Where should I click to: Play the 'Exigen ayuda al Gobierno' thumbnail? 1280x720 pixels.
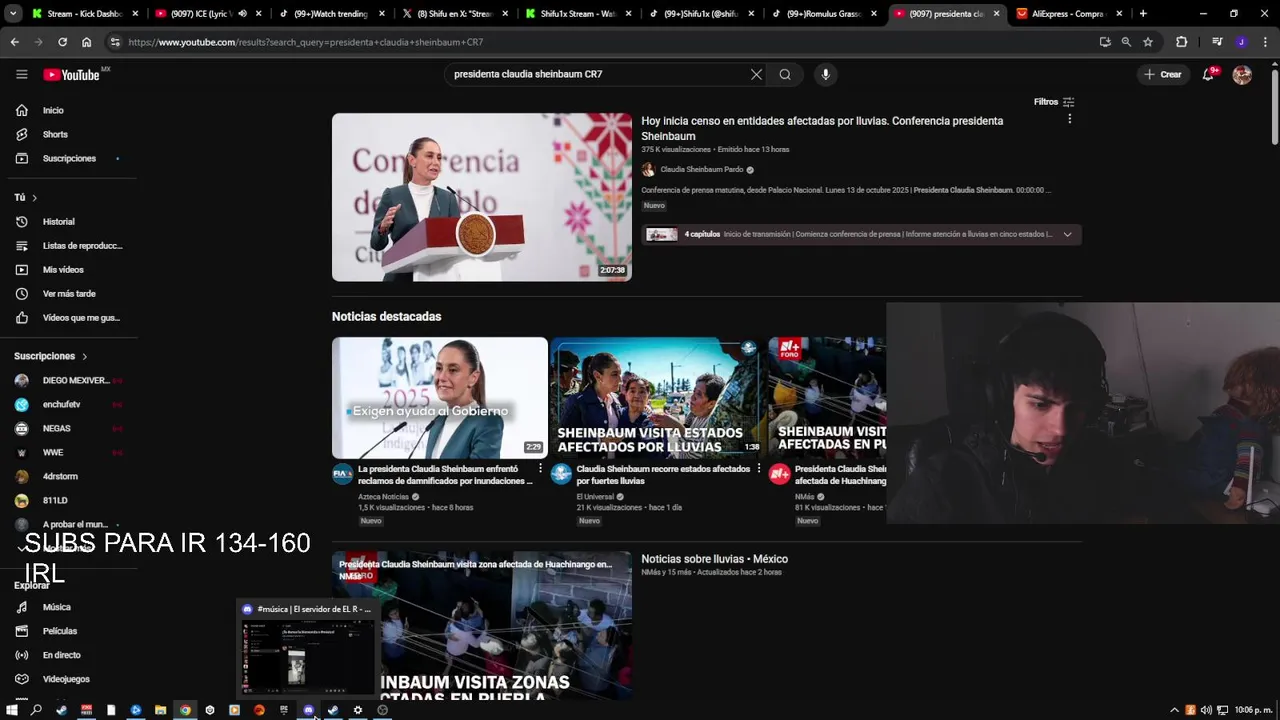[439, 397]
